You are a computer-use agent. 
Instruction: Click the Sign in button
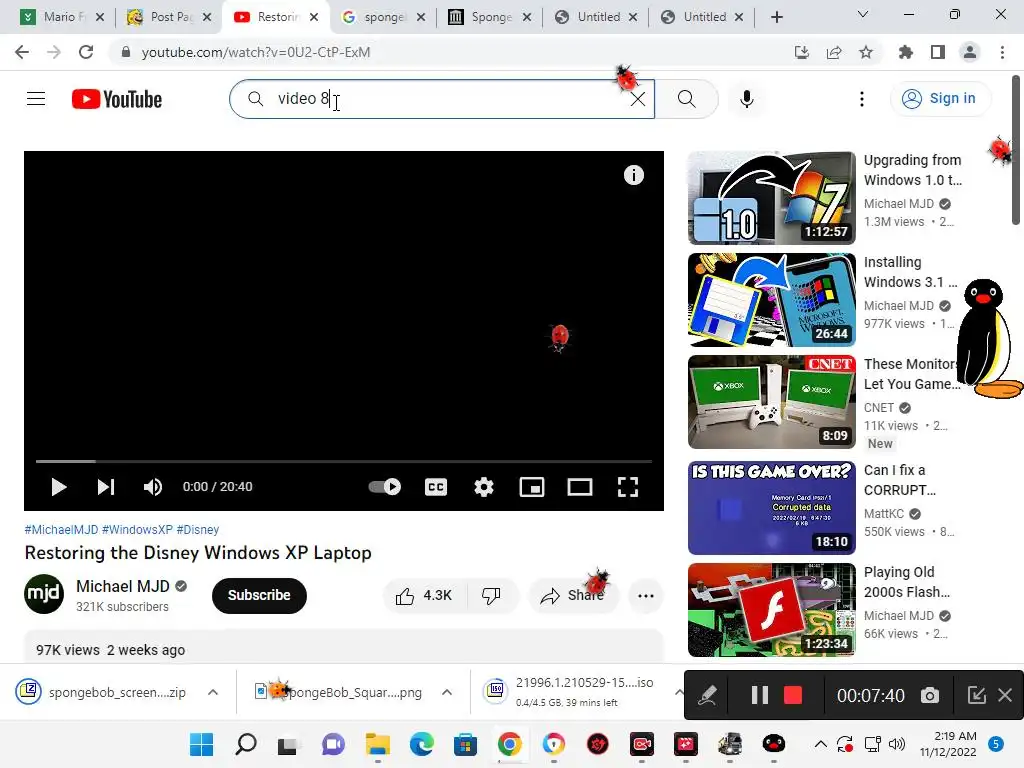(939, 99)
